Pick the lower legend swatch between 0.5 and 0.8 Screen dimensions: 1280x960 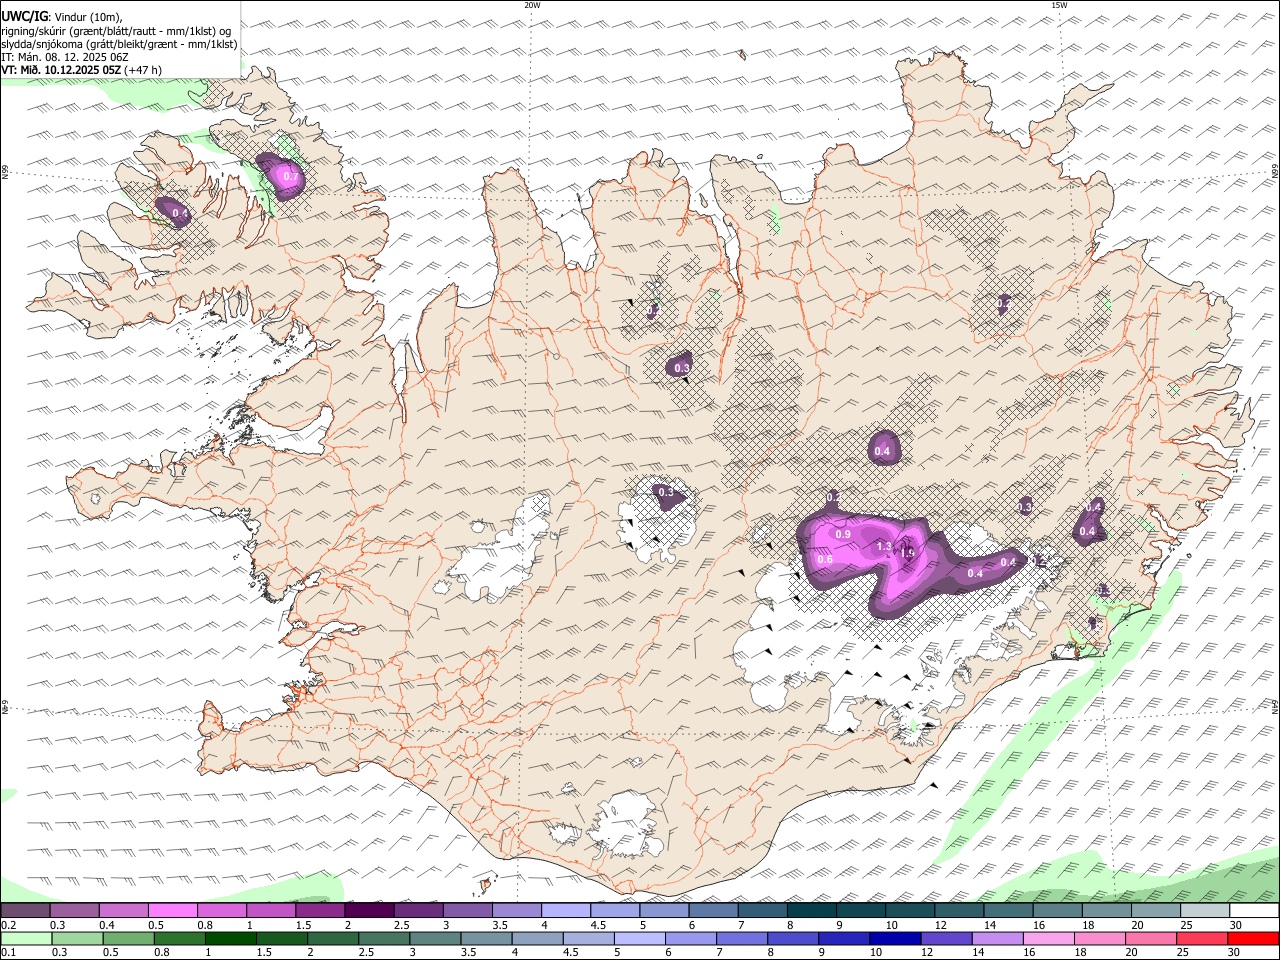pyautogui.click(x=128, y=939)
